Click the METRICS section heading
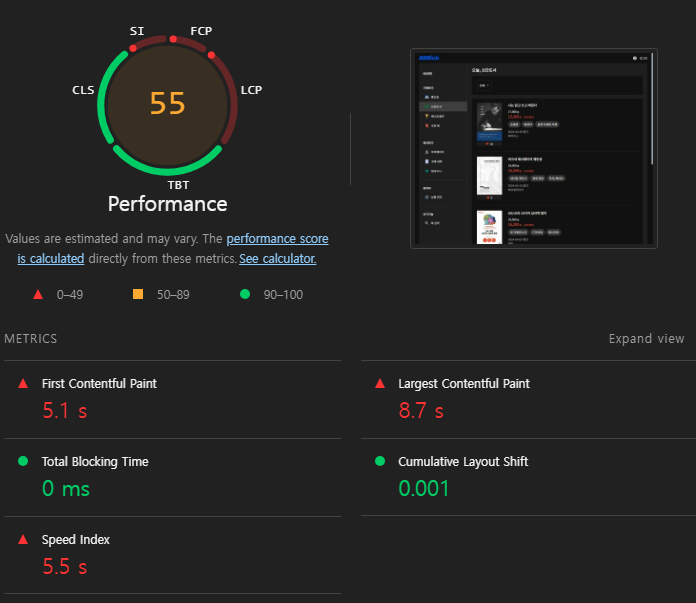696x603 pixels. [31, 339]
